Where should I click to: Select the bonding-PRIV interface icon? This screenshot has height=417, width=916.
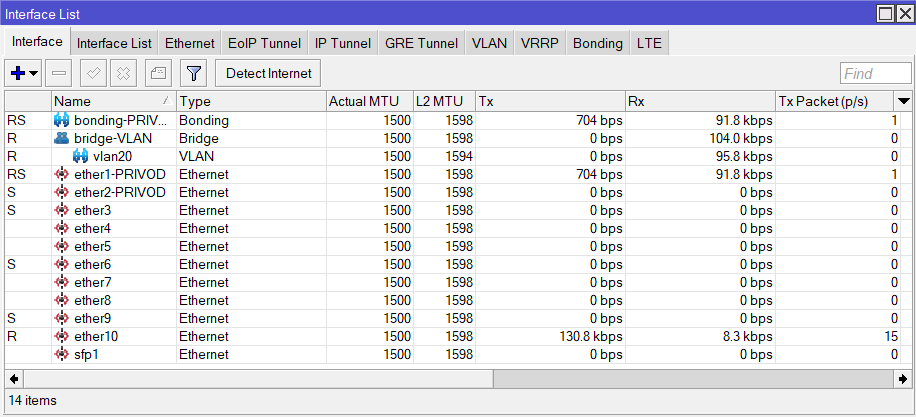(62, 120)
